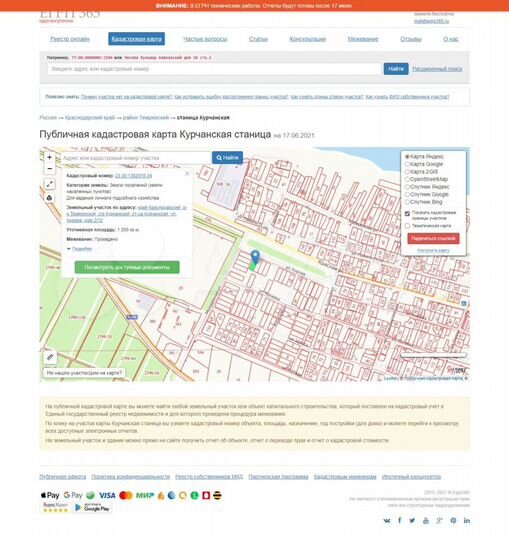Click район Темрюкский breadcrumb

[146, 117]
